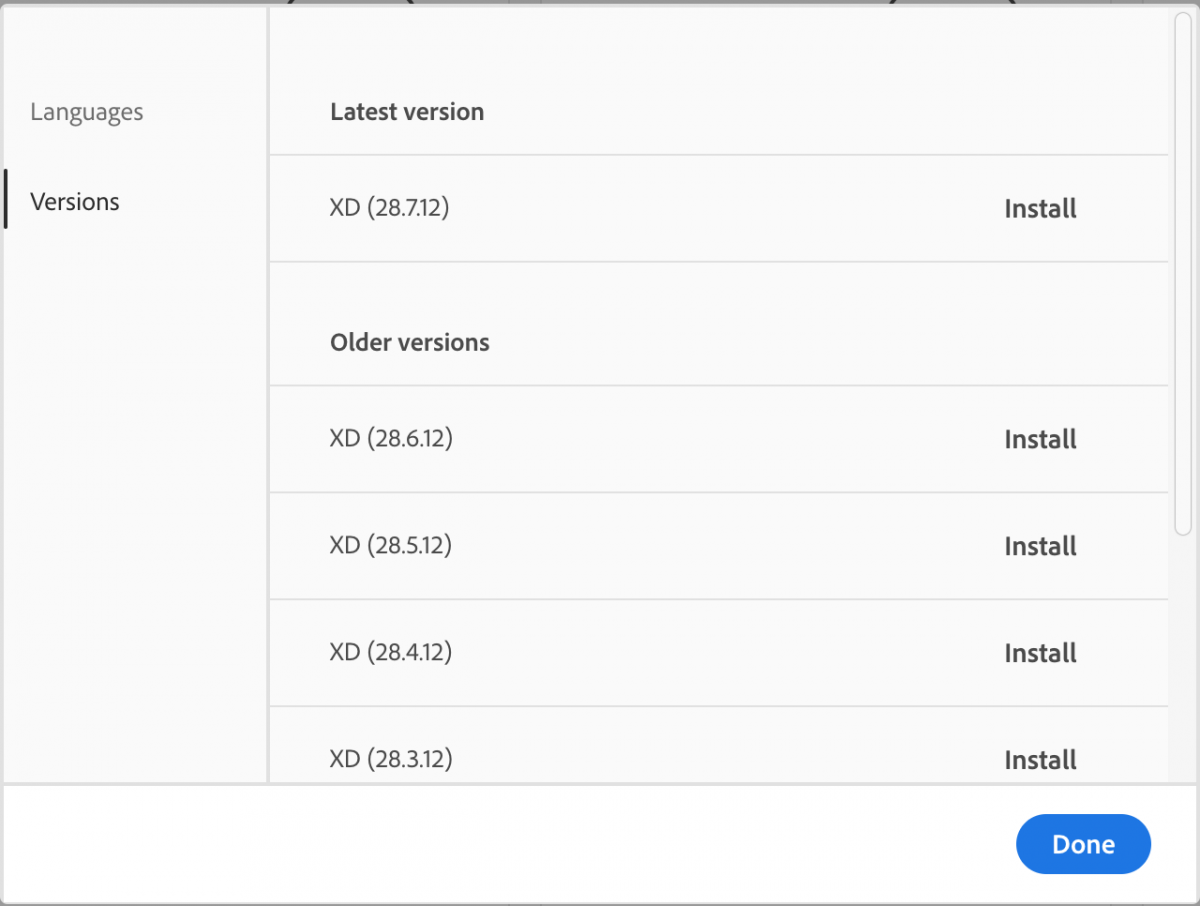Install older XD version 28.6.12
The width and height of the screenshot is (1200, 906).
[1040, 440]
